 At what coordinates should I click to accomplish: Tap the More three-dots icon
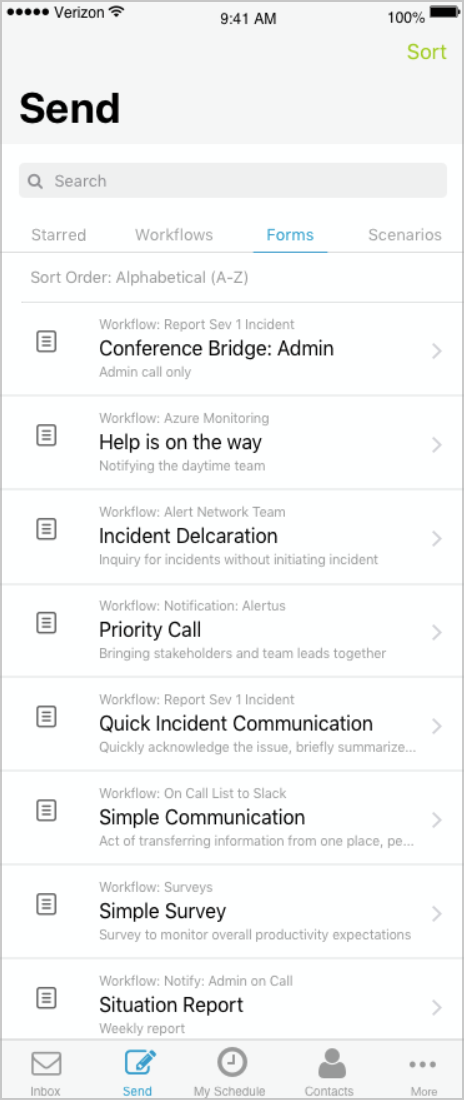coord(423,1064)
